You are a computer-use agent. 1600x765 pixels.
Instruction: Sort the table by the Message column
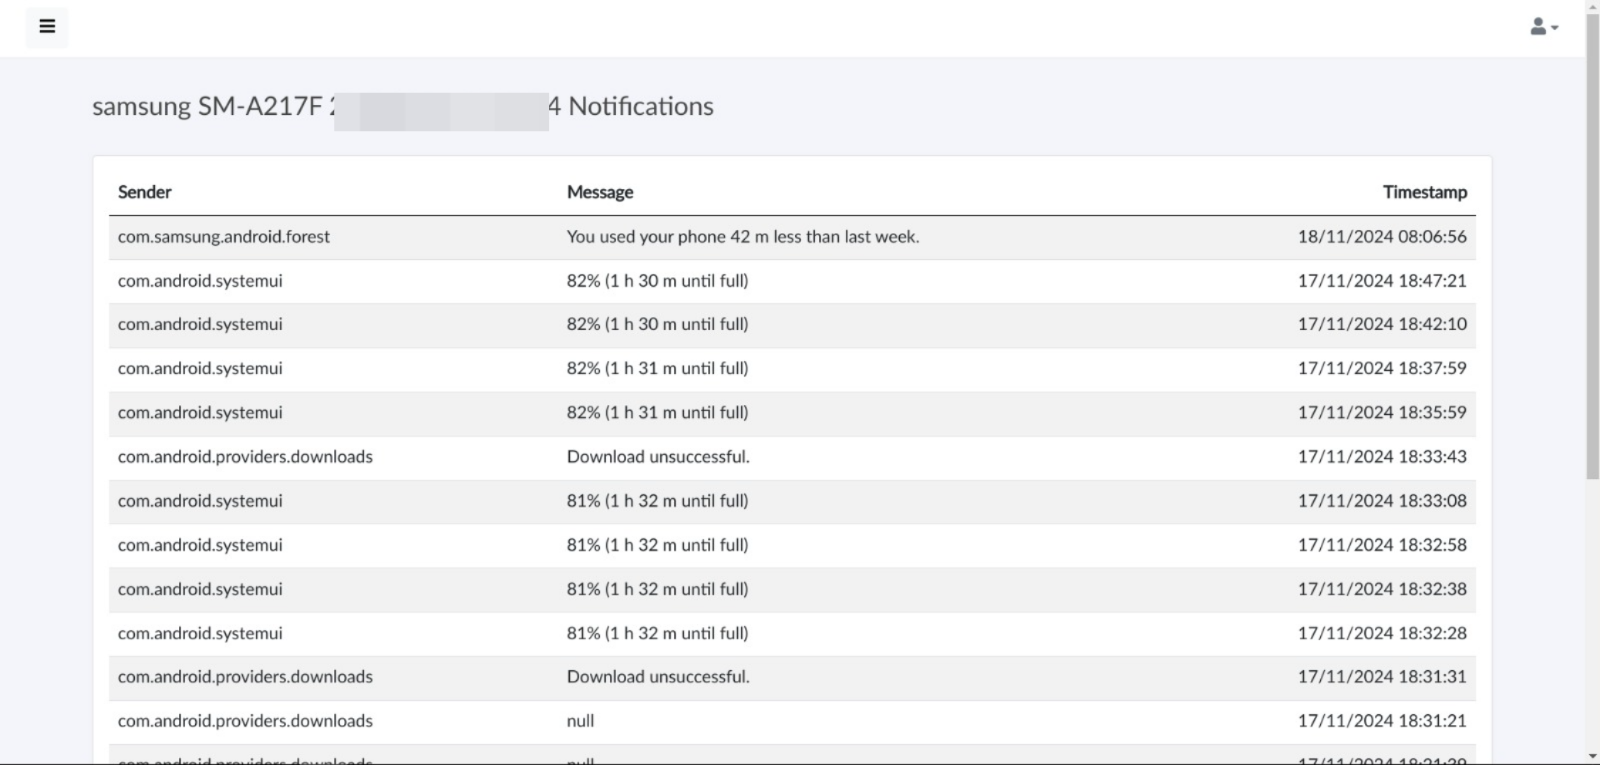[600, 191]
